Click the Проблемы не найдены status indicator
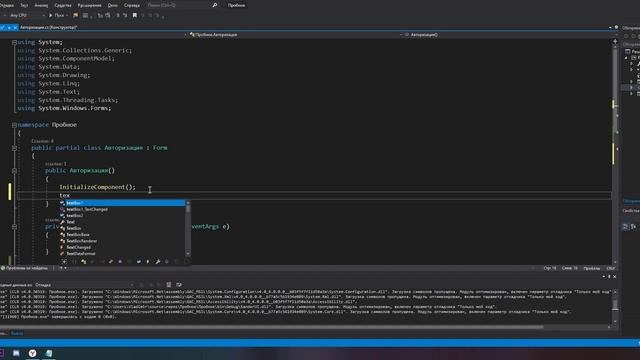This screenshot has height=360, width=640. click(x=24, y=268)
